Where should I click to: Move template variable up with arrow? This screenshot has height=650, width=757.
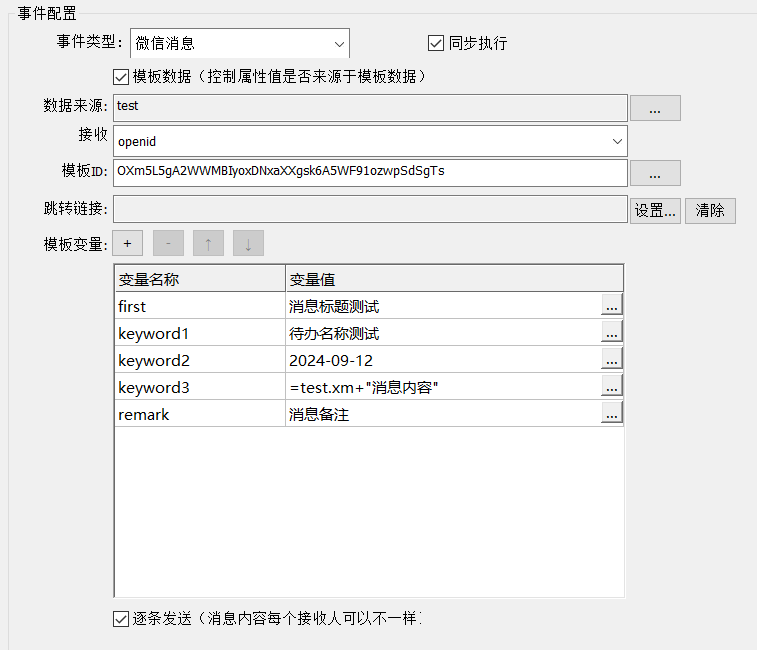coord(208,243)
